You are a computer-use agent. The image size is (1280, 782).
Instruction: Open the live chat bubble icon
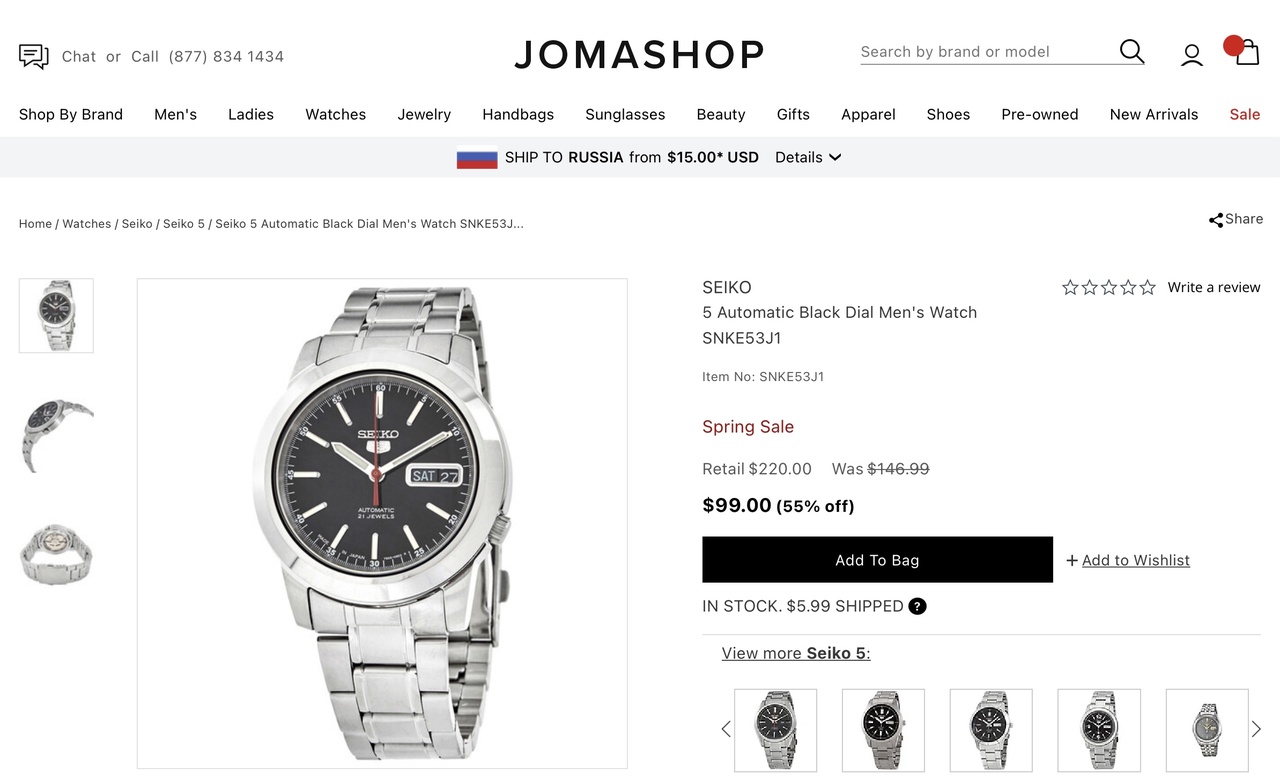pos(34,56)
